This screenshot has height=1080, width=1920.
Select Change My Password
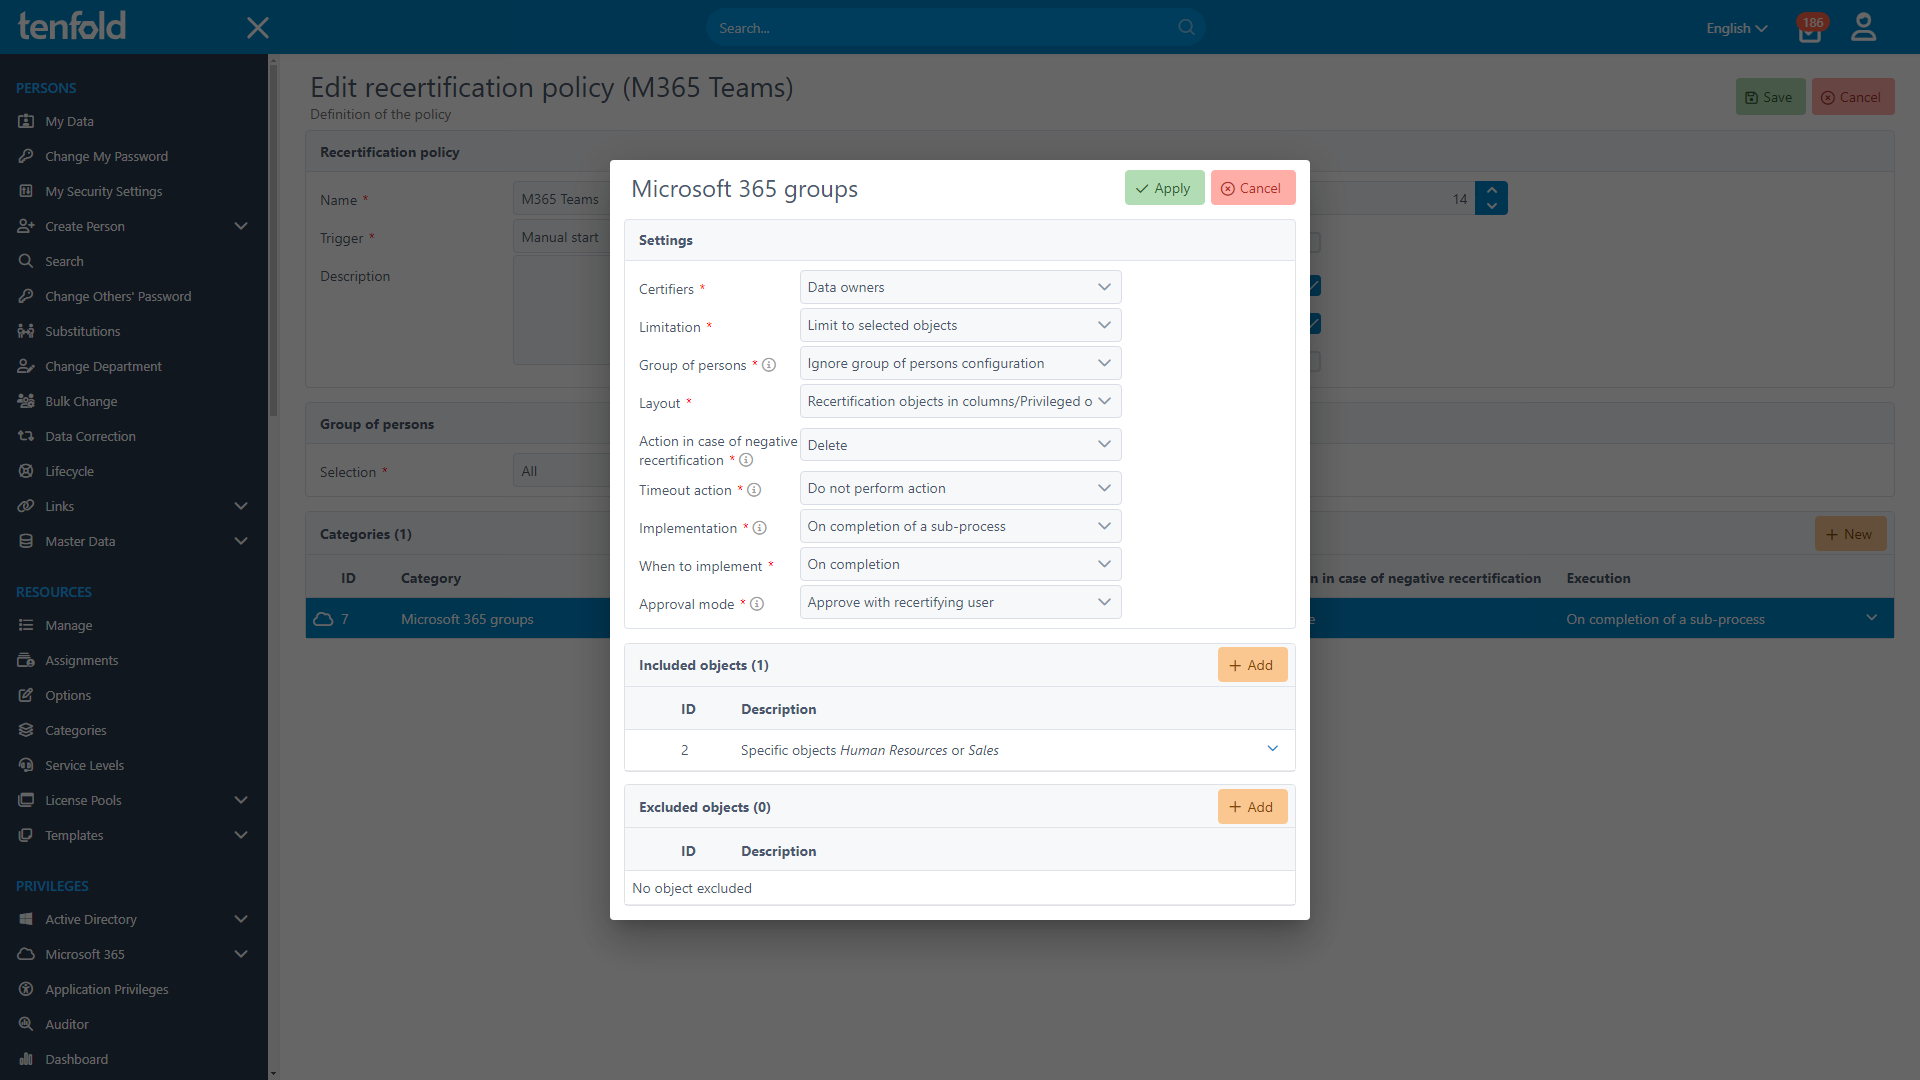(106, 156)
